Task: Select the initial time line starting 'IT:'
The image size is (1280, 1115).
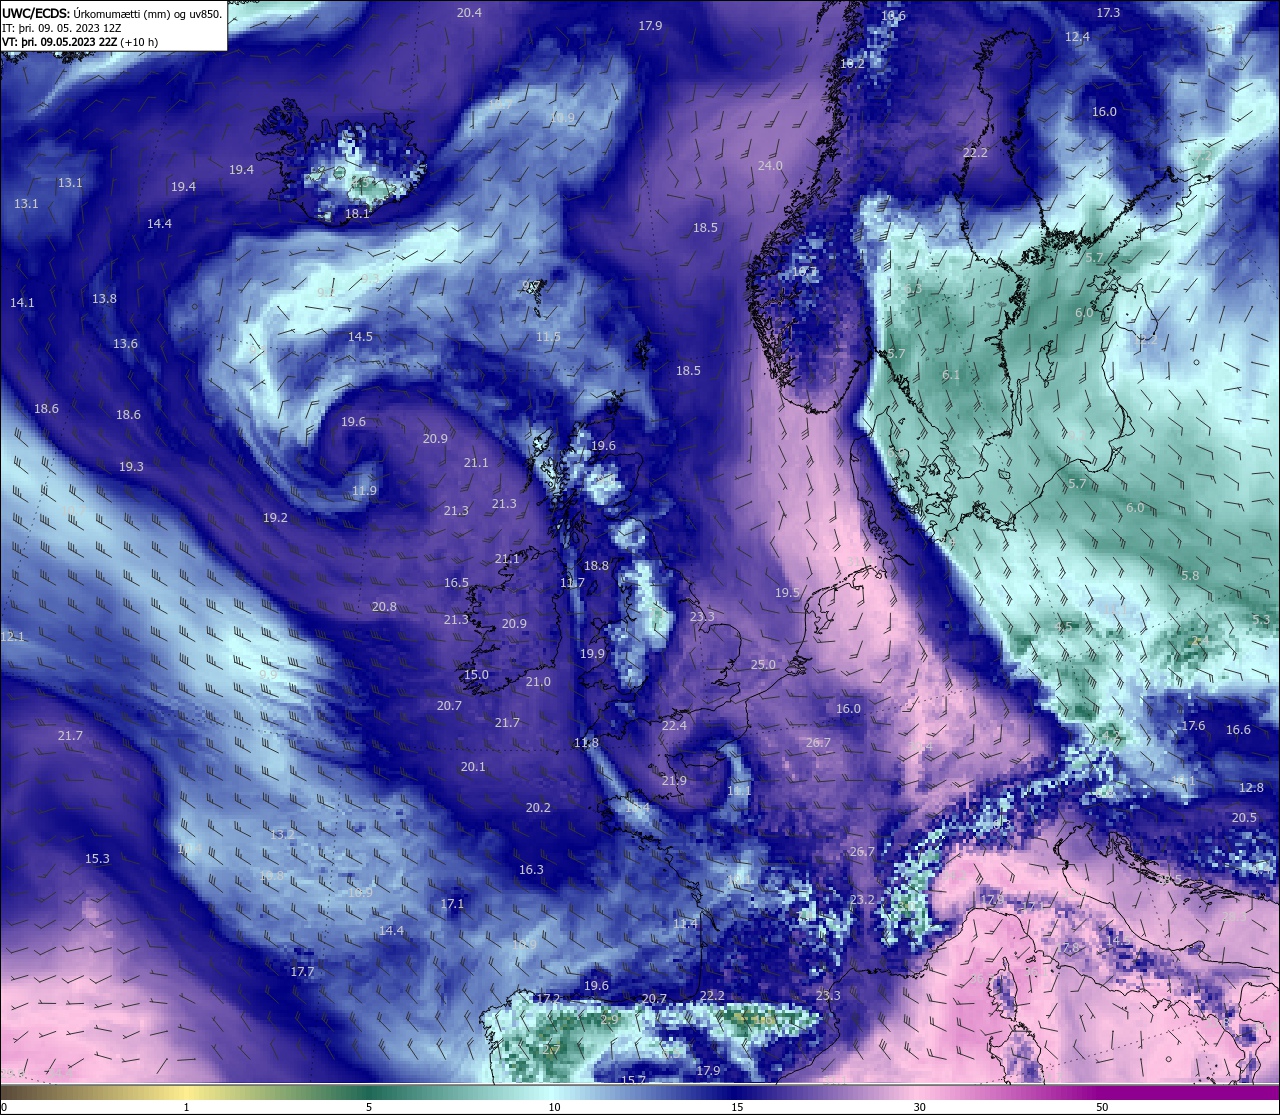Action: pos(62,28)
